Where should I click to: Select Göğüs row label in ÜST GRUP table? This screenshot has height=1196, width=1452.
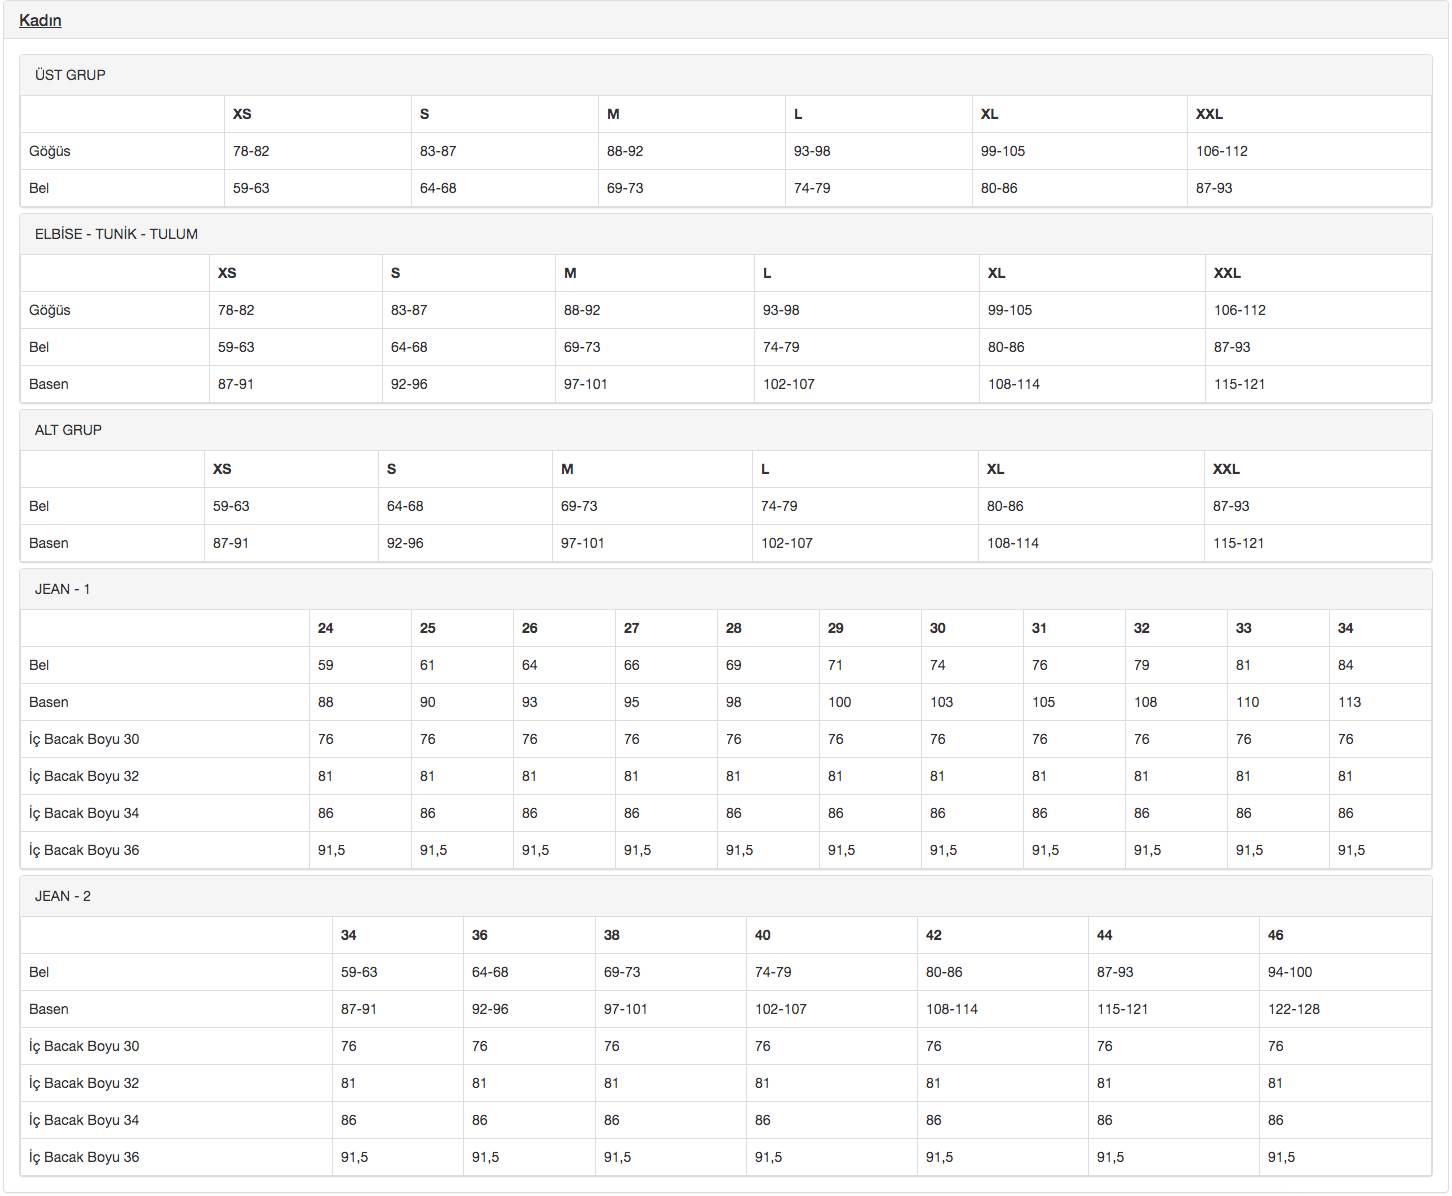click(x=50, y=151)
